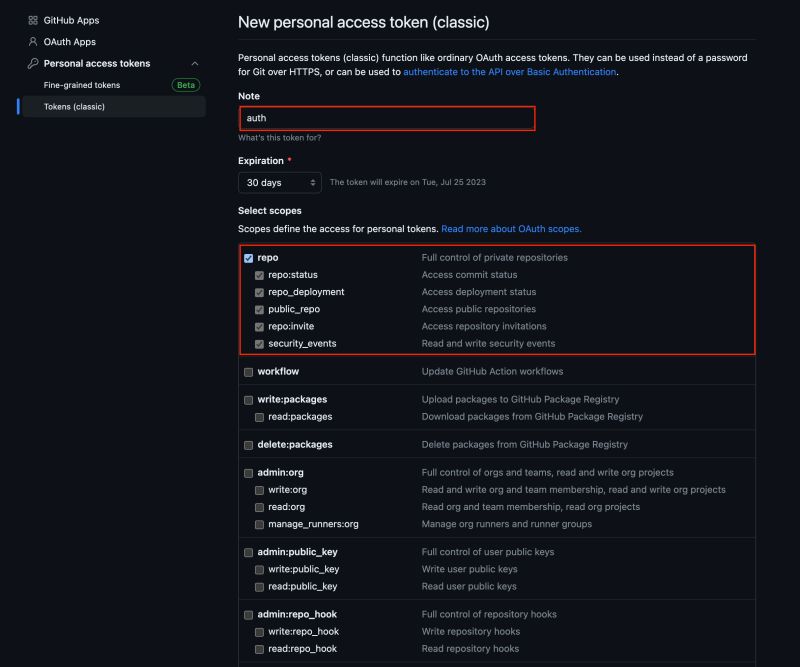The width and height of the screenshot is (800, 667).
Task: Check the write:public_key checkbox
Action: (x=259, y=570)
